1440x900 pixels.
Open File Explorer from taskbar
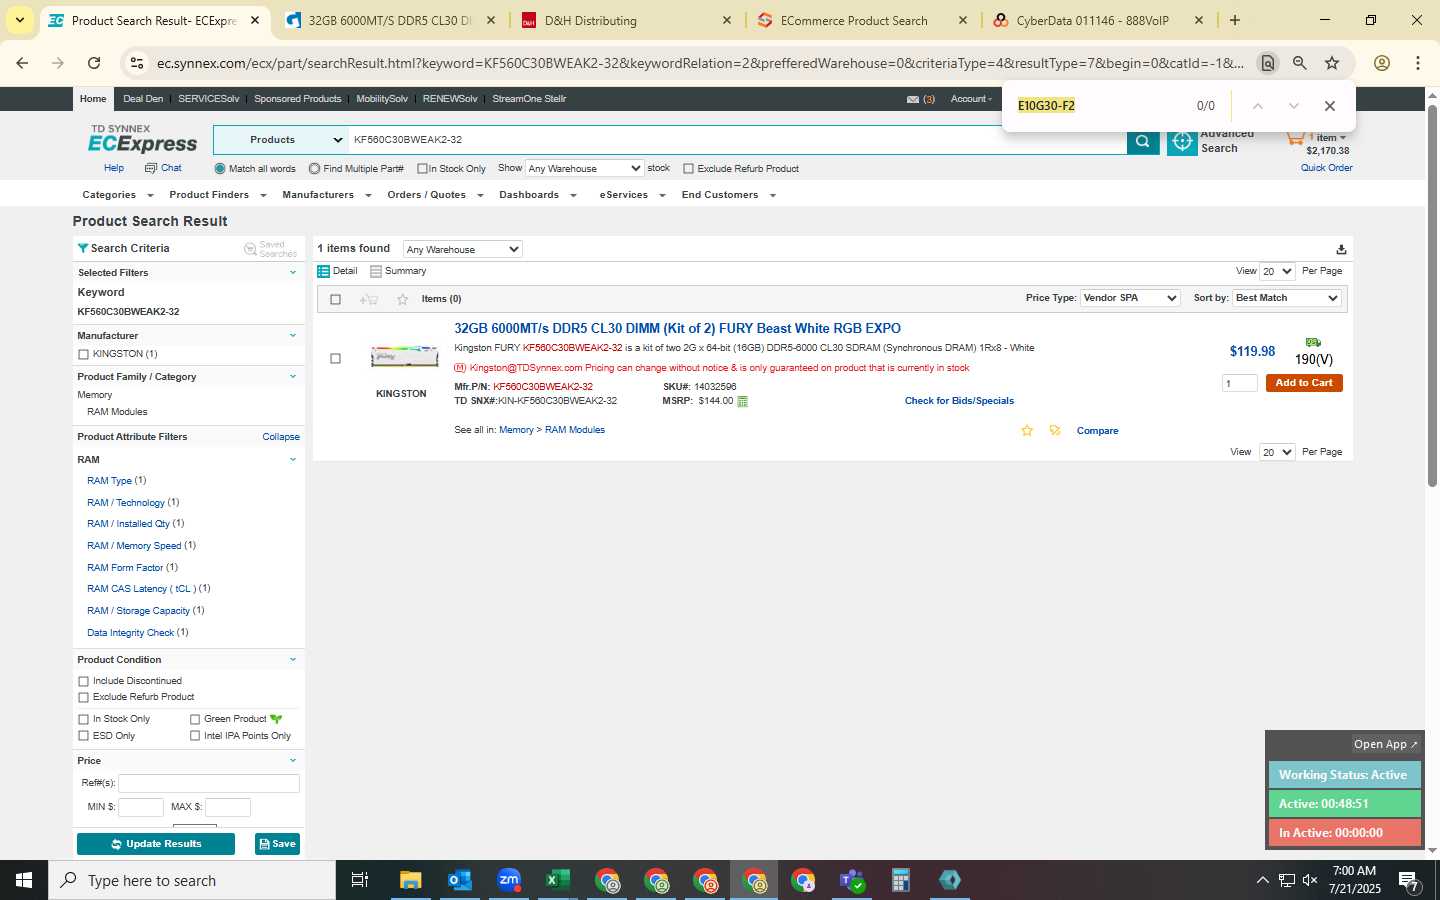[411, 880]
